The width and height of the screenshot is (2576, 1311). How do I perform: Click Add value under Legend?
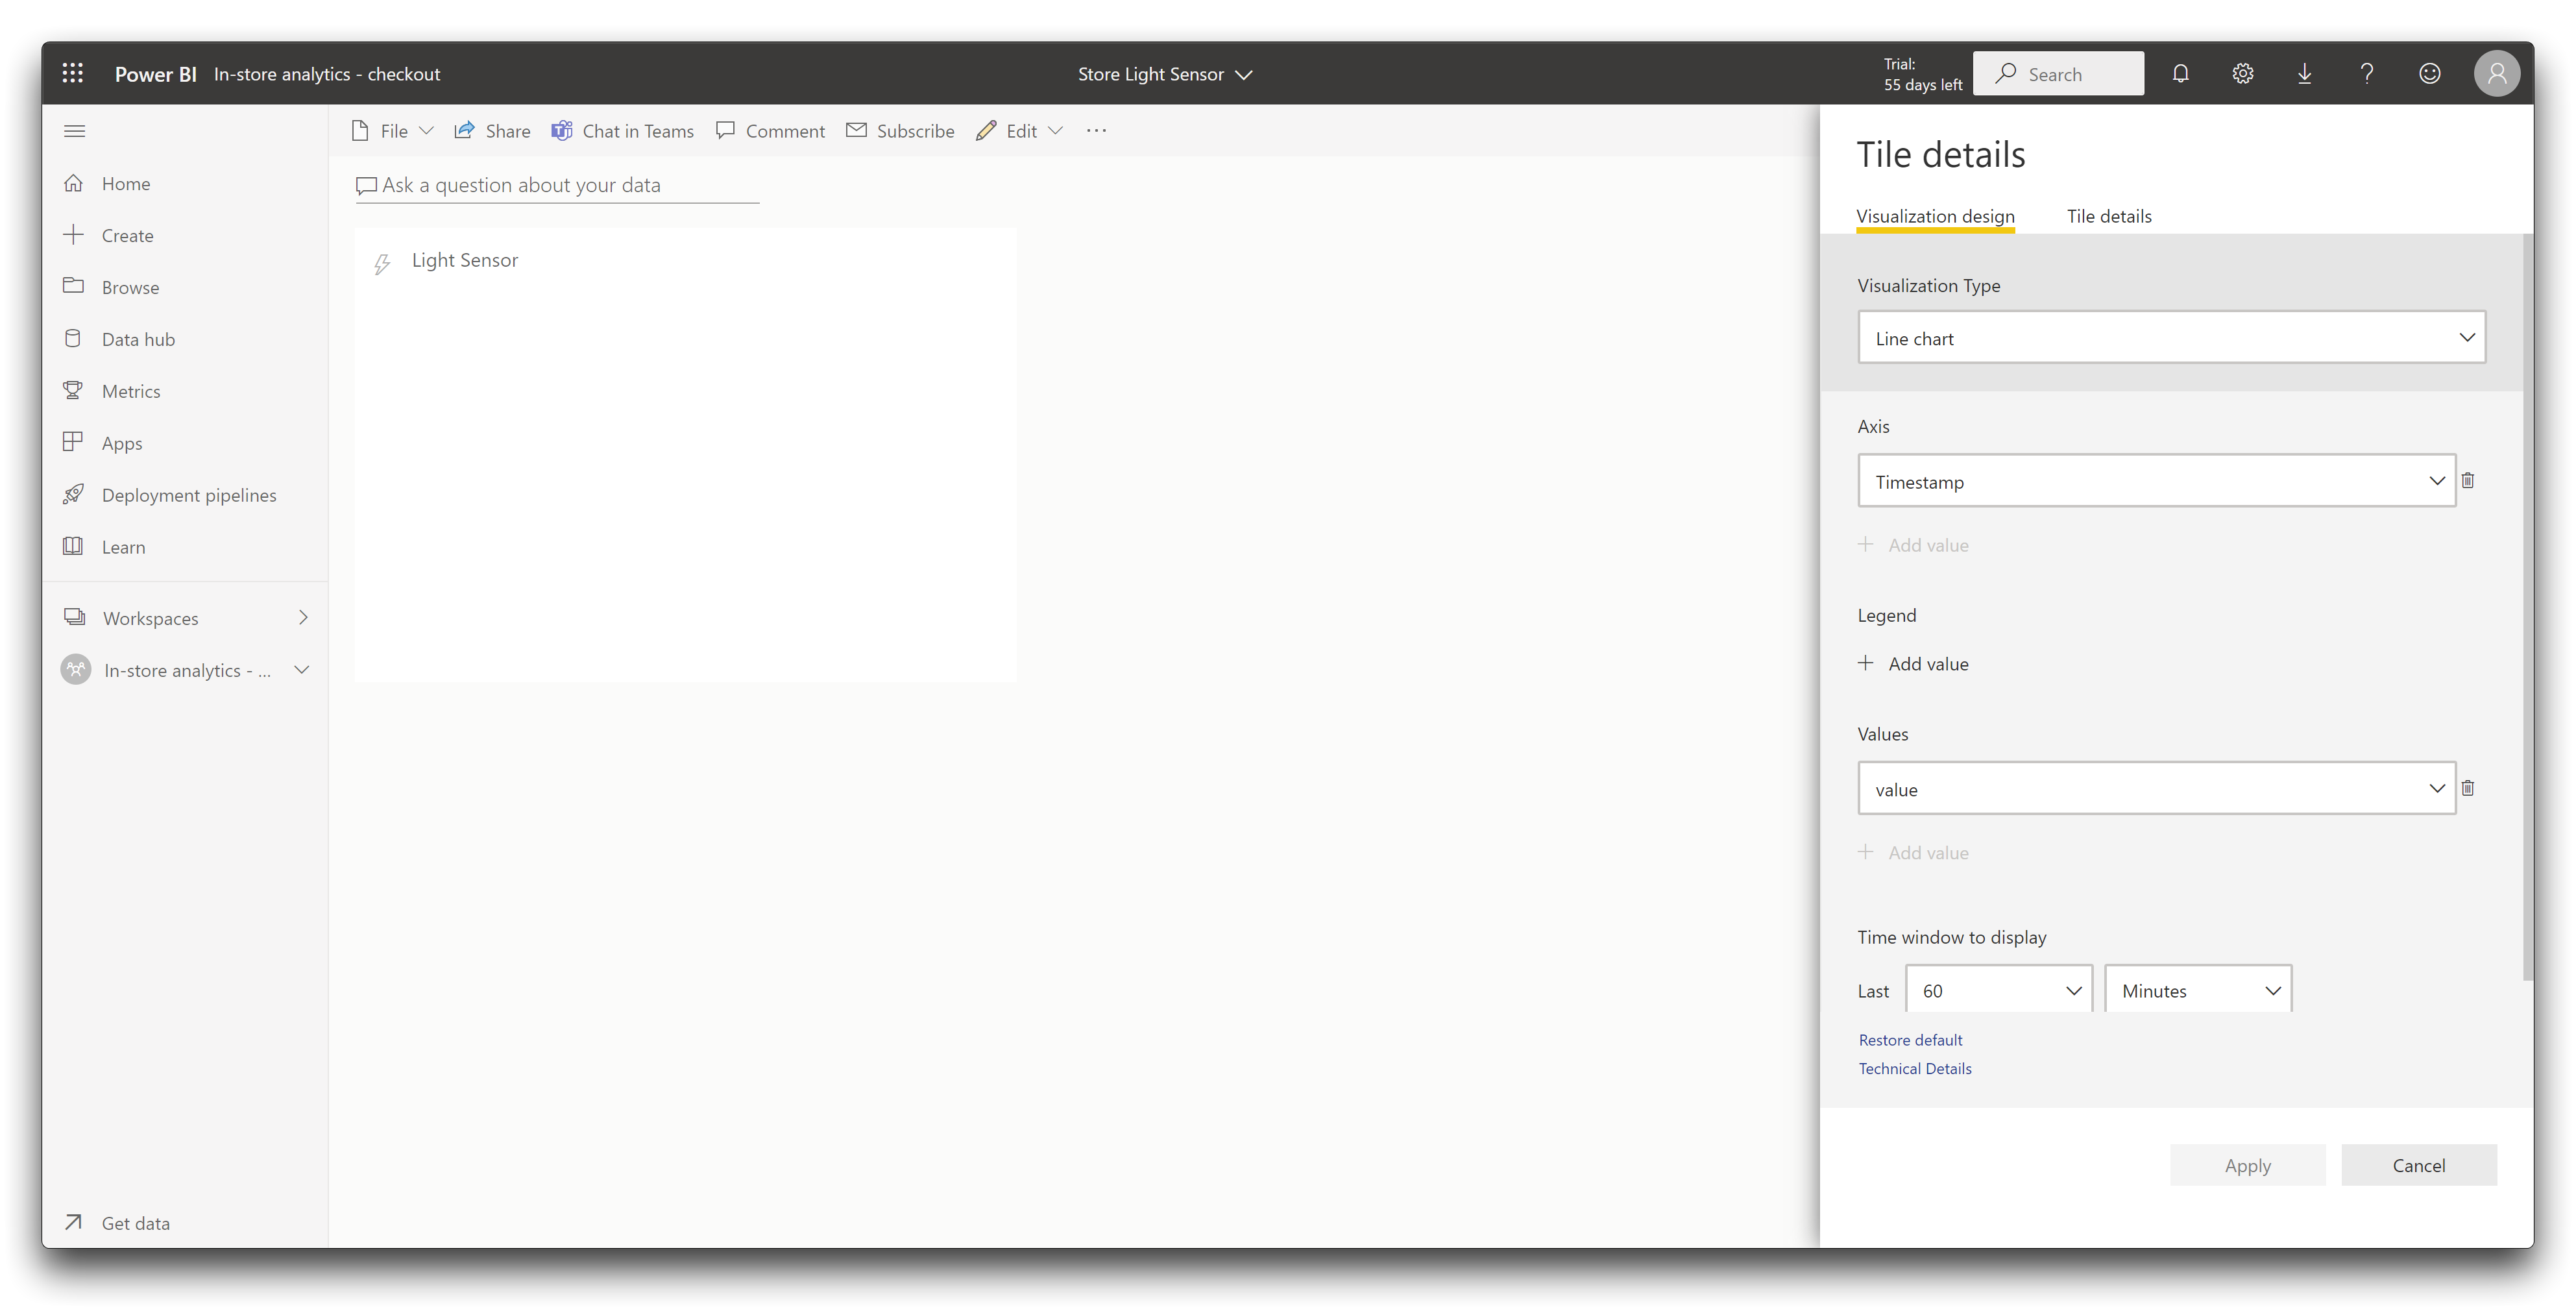[x=1913, y=664]
